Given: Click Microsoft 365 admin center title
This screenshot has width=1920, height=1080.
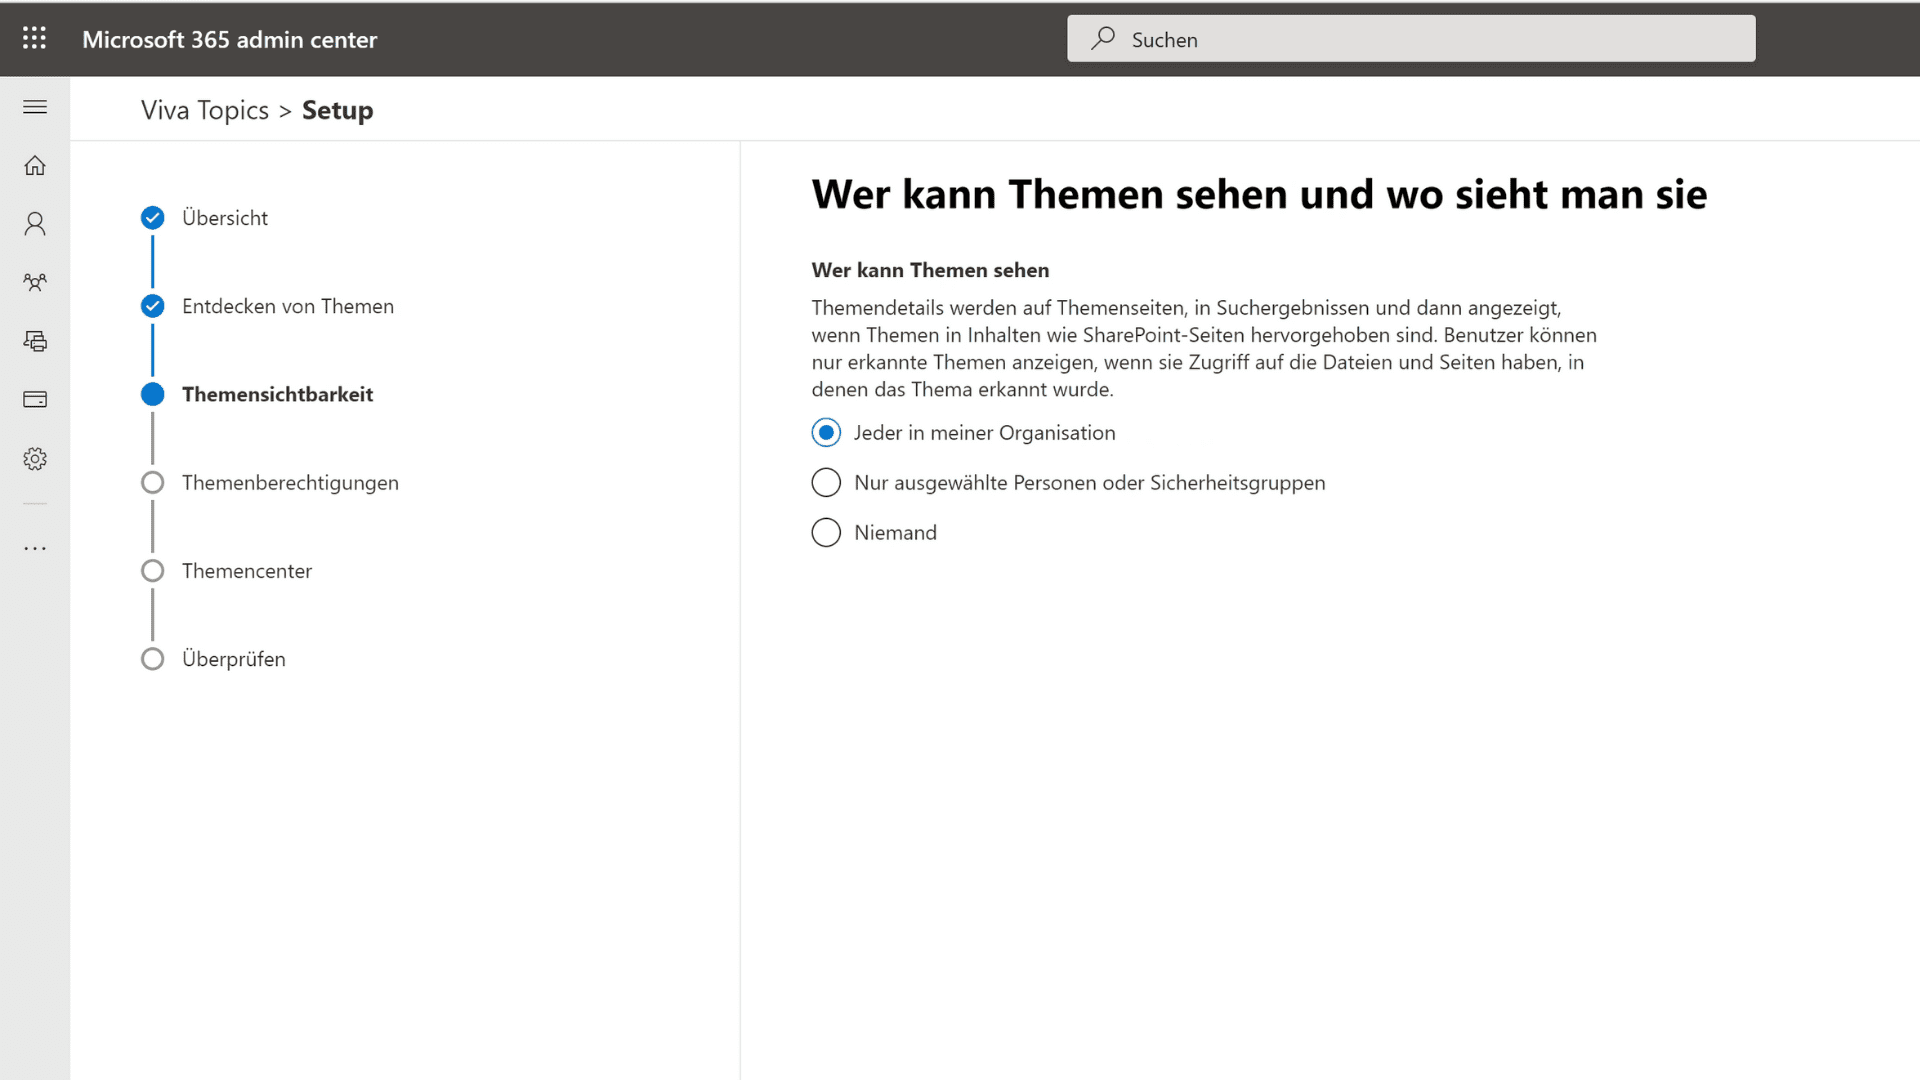Looking at the screenshot, I should (230, 39).
